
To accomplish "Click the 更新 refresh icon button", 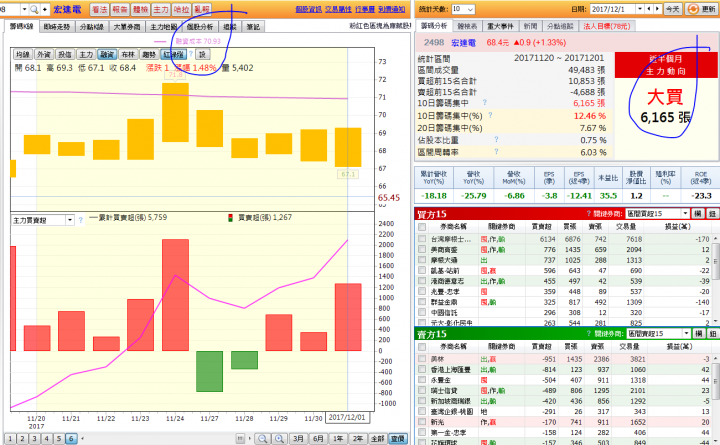I will tap(701, 9).
